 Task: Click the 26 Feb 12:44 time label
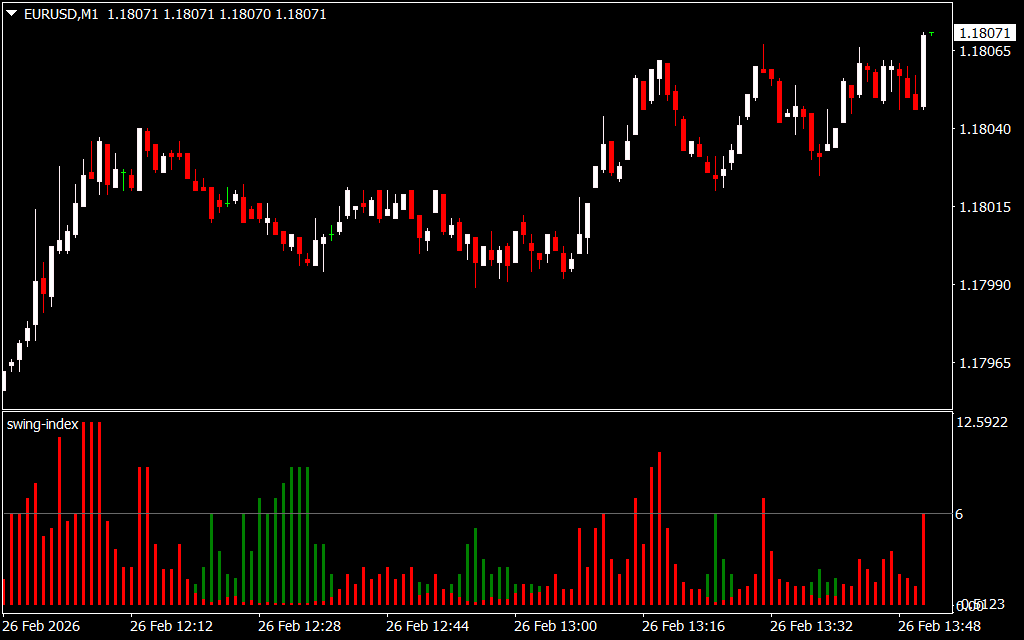pos(427,626)
